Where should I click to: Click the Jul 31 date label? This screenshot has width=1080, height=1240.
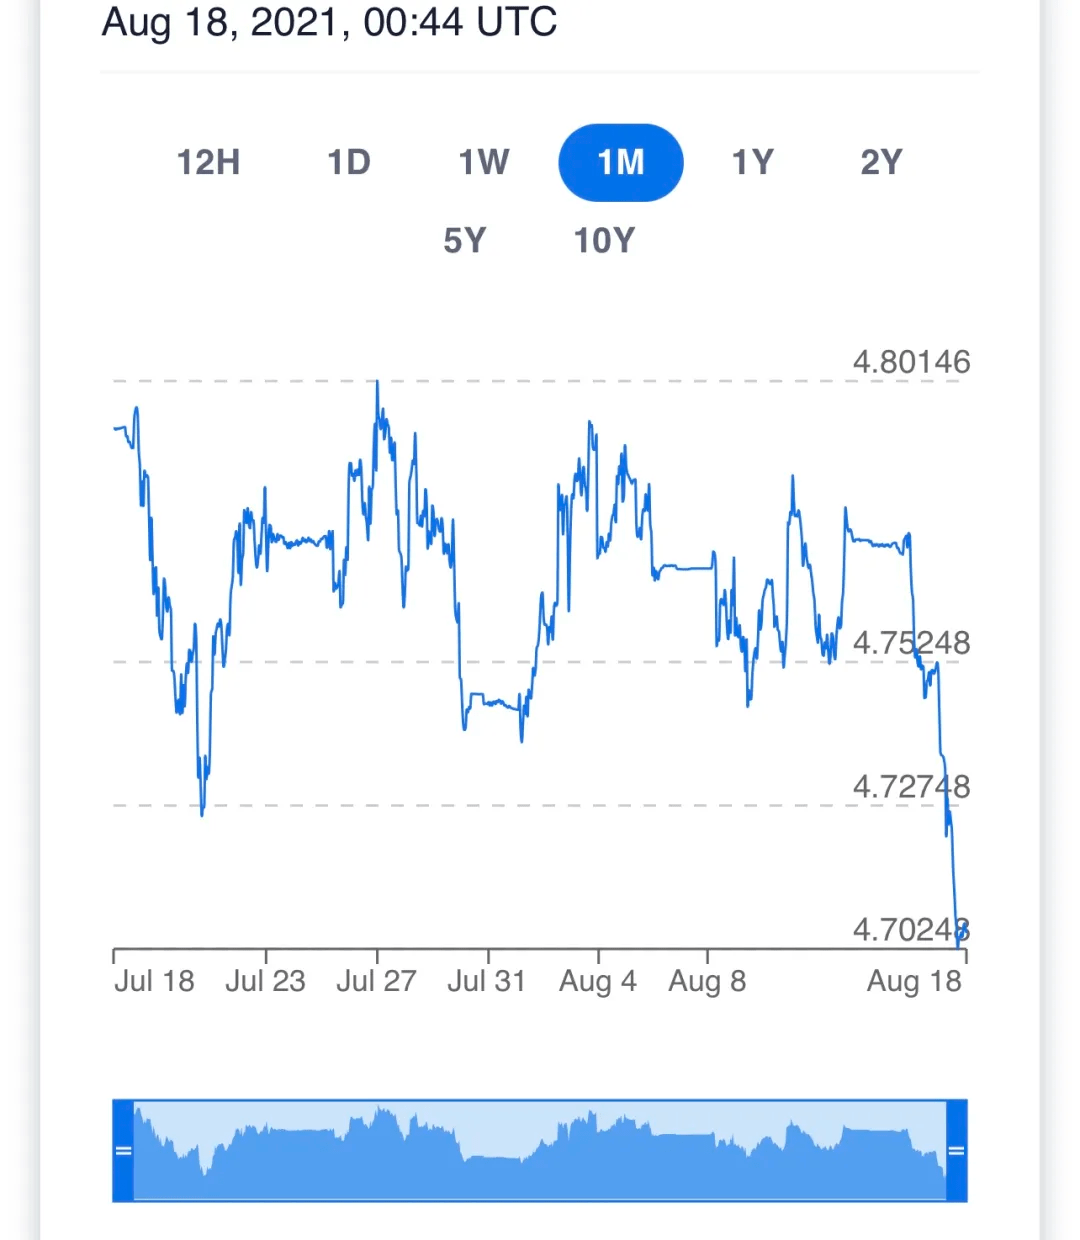486,981
